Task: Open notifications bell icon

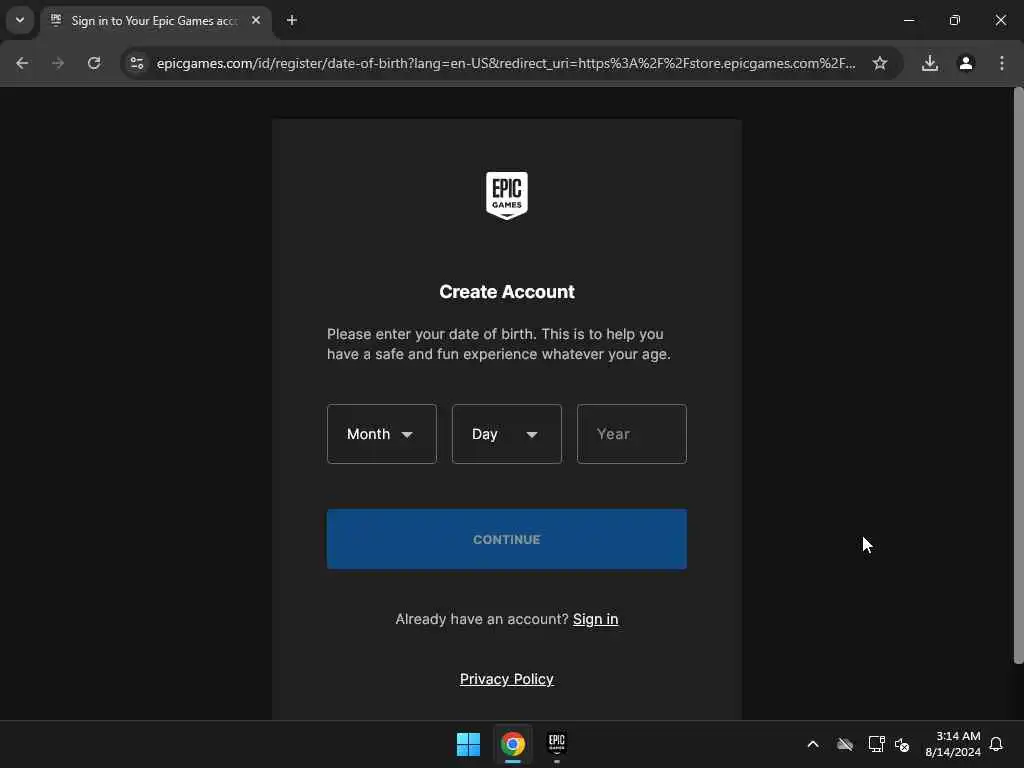Action: [996, 744]
